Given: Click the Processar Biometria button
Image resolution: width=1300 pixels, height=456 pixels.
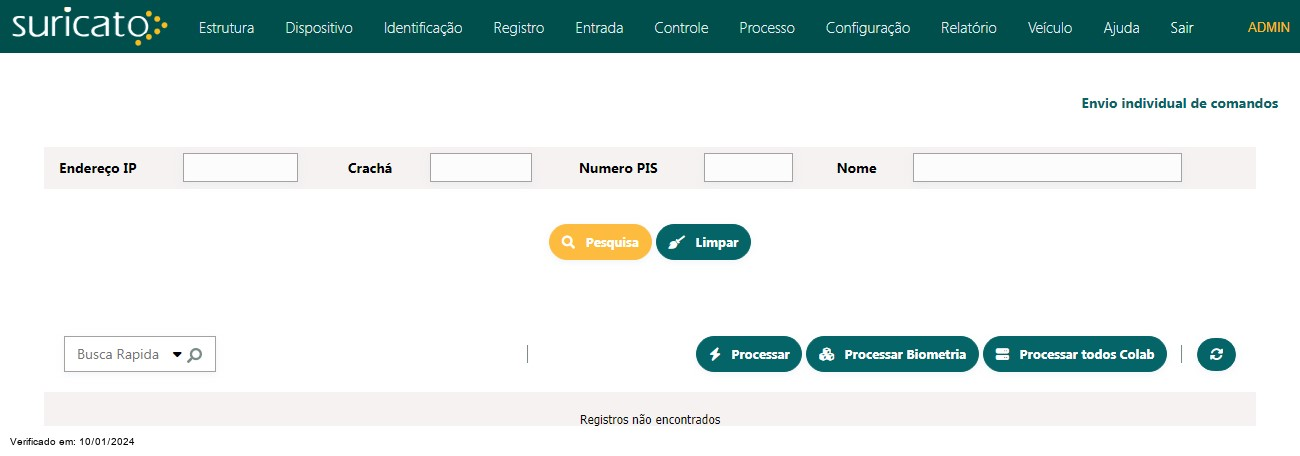Looking at the screenshot, I should tap(892, 354).
